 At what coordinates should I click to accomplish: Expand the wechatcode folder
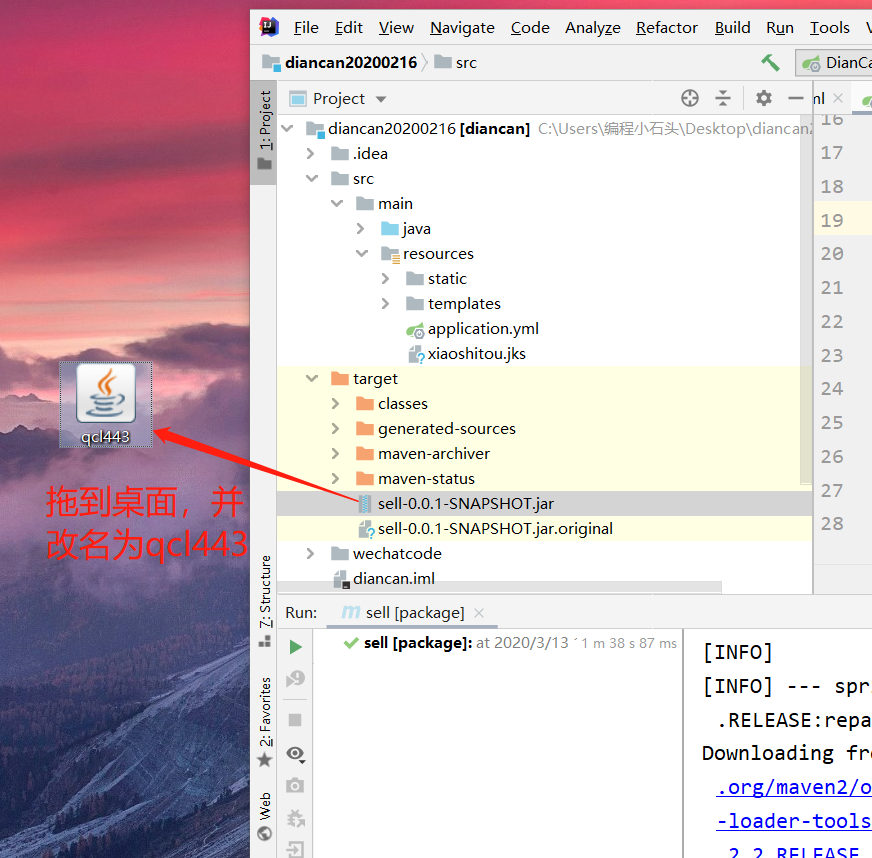click(311, 554)
